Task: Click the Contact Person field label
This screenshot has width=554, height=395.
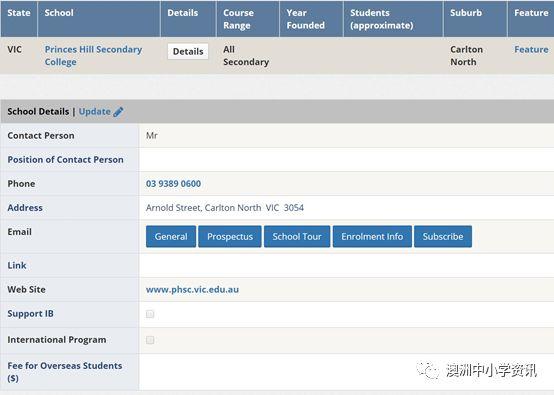Action: 41,136
